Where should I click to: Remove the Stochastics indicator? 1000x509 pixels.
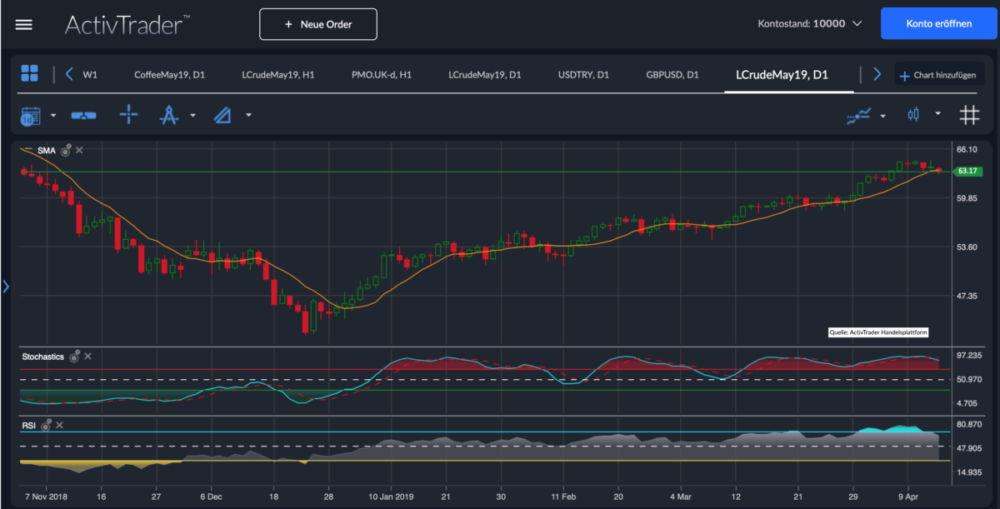(88, 356)
